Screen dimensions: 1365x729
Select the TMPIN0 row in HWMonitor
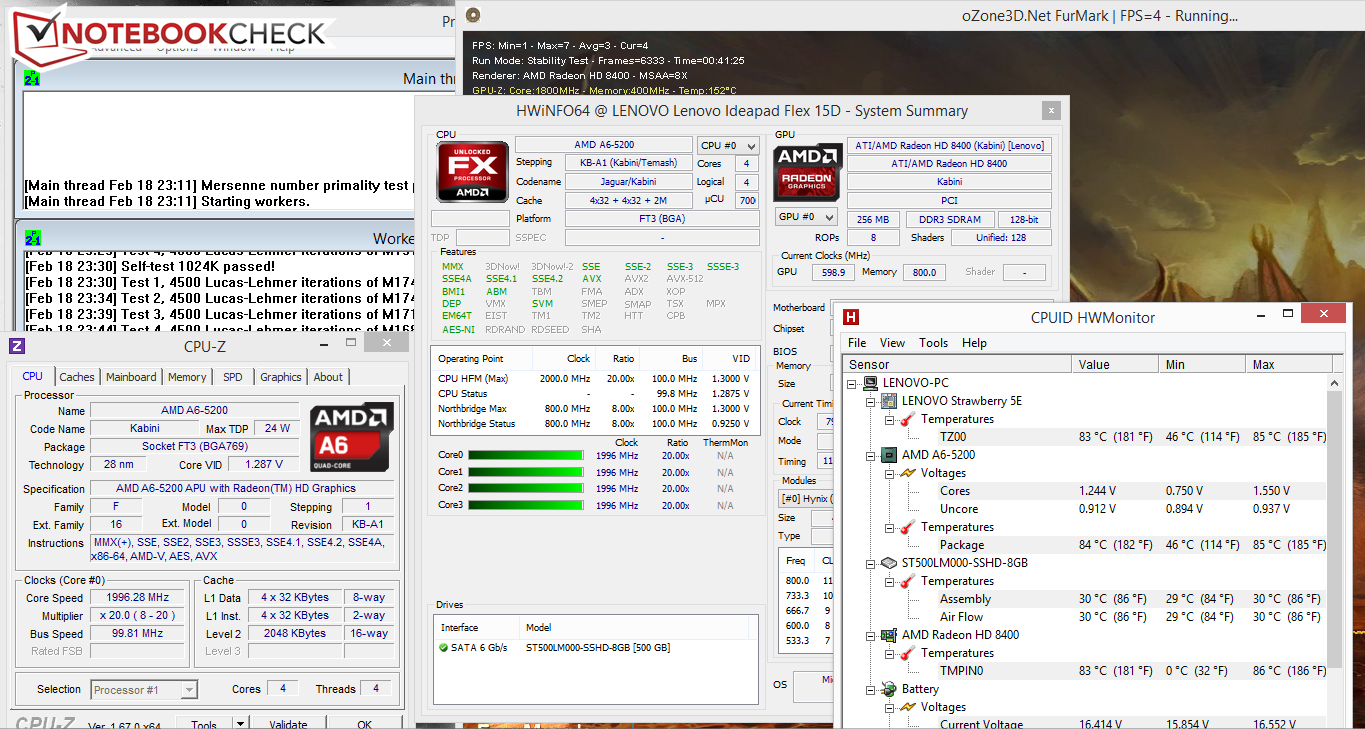click(x=1085, y=671)
